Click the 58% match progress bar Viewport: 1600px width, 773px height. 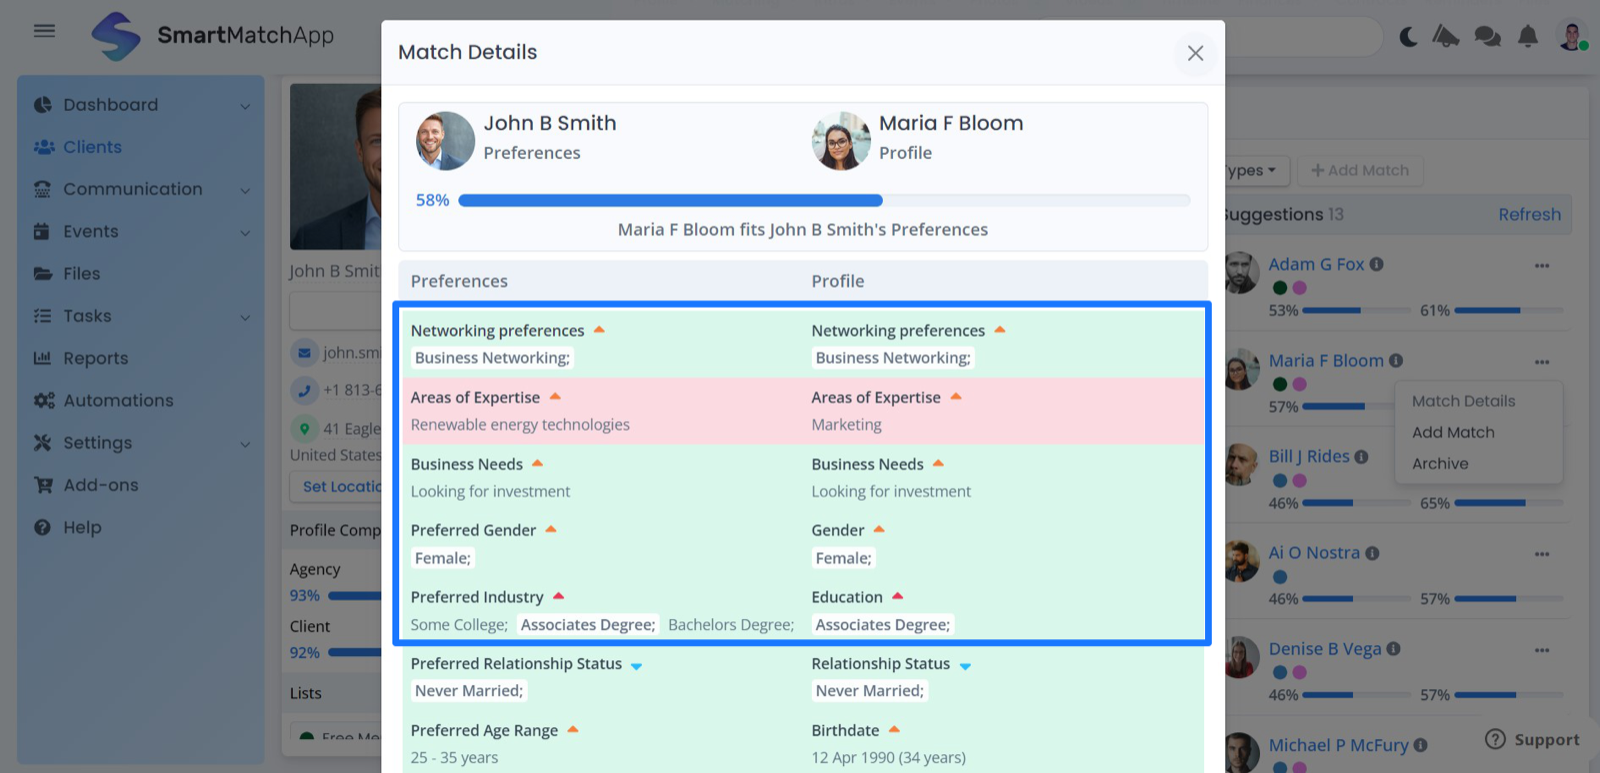click(824, 200)
